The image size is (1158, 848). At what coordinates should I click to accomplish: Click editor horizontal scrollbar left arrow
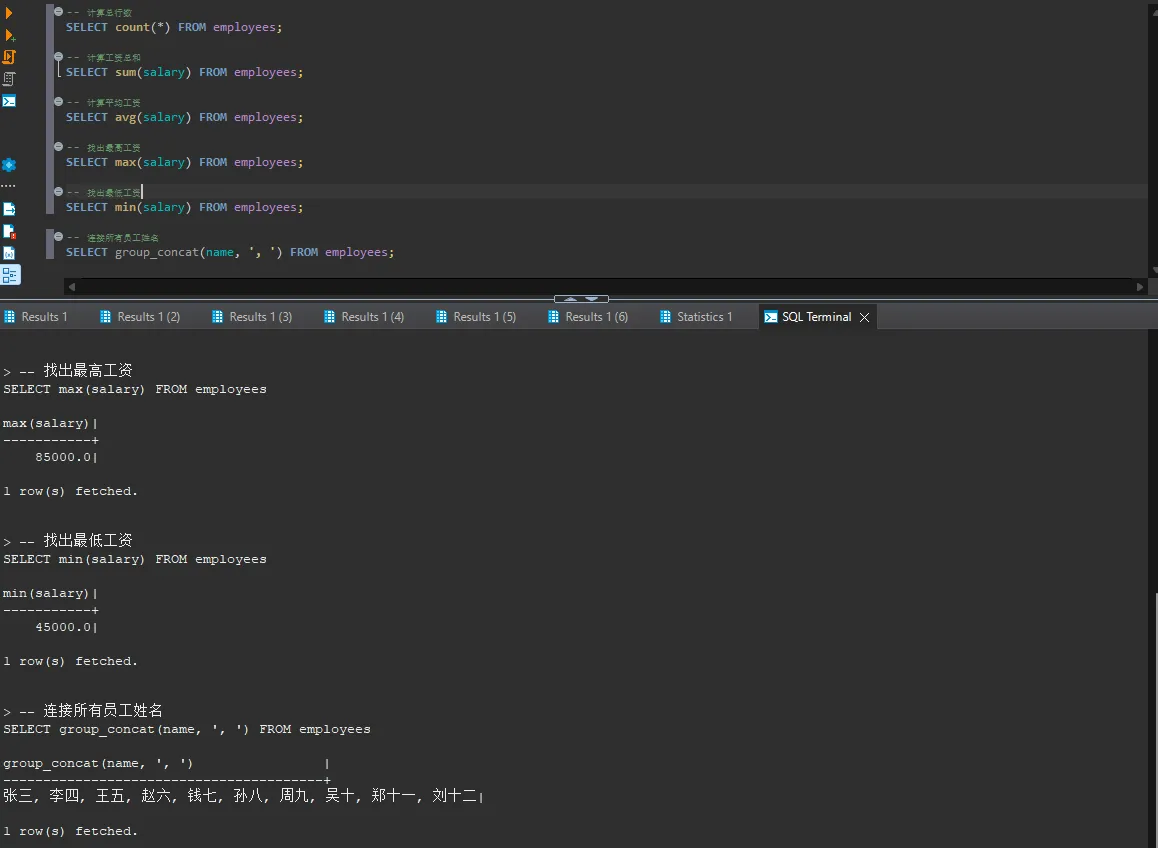coord(71,287)
